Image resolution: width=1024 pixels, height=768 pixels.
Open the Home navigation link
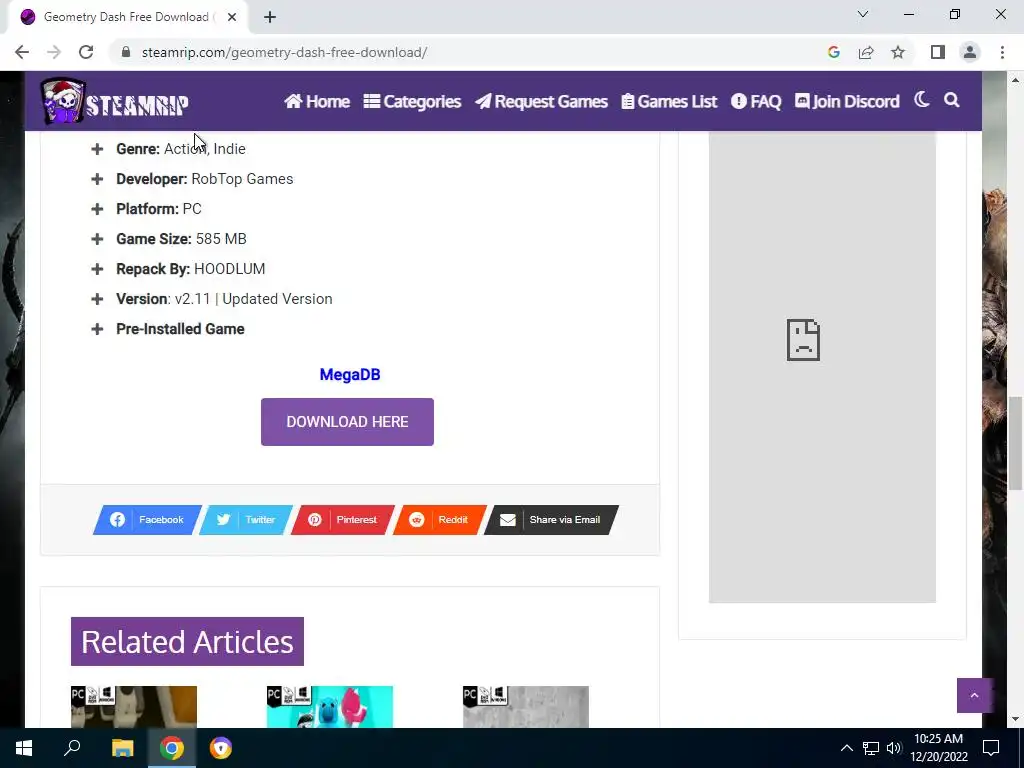(317, 101)
